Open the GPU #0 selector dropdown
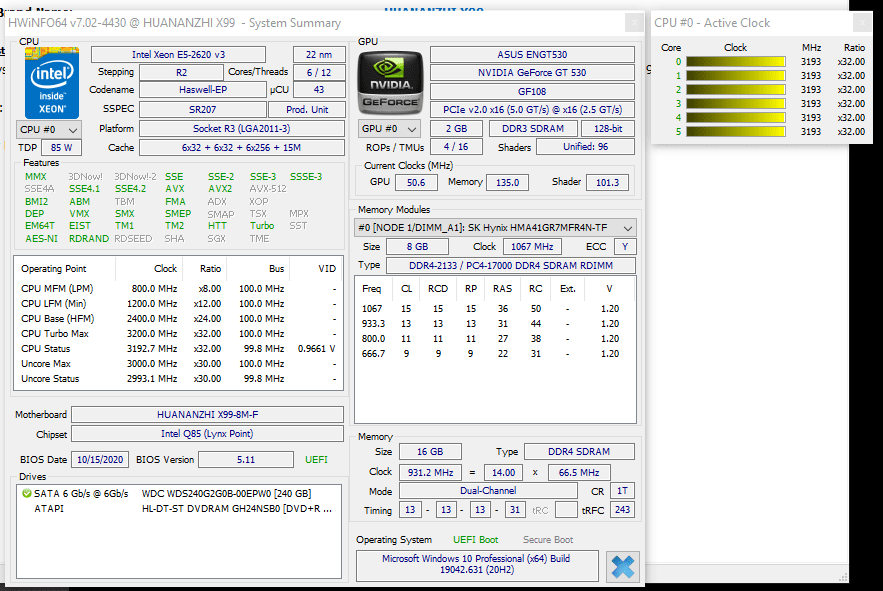The height and width of the screenshot is (591, 883). 389,129
